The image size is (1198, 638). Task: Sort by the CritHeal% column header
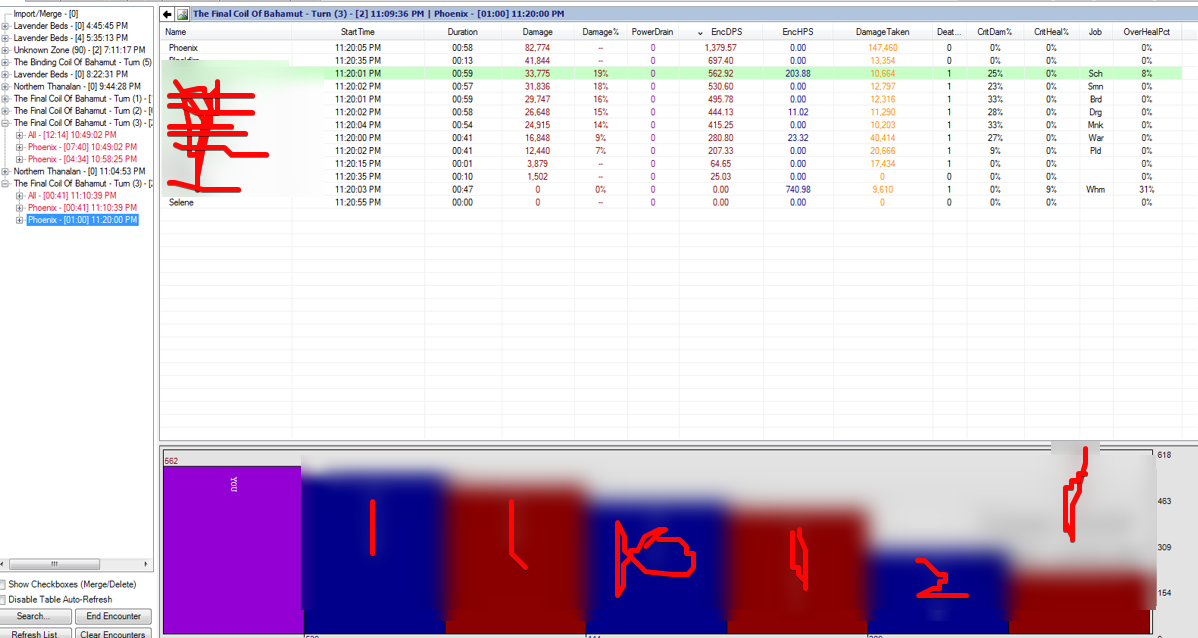(x=1051, y=32)
